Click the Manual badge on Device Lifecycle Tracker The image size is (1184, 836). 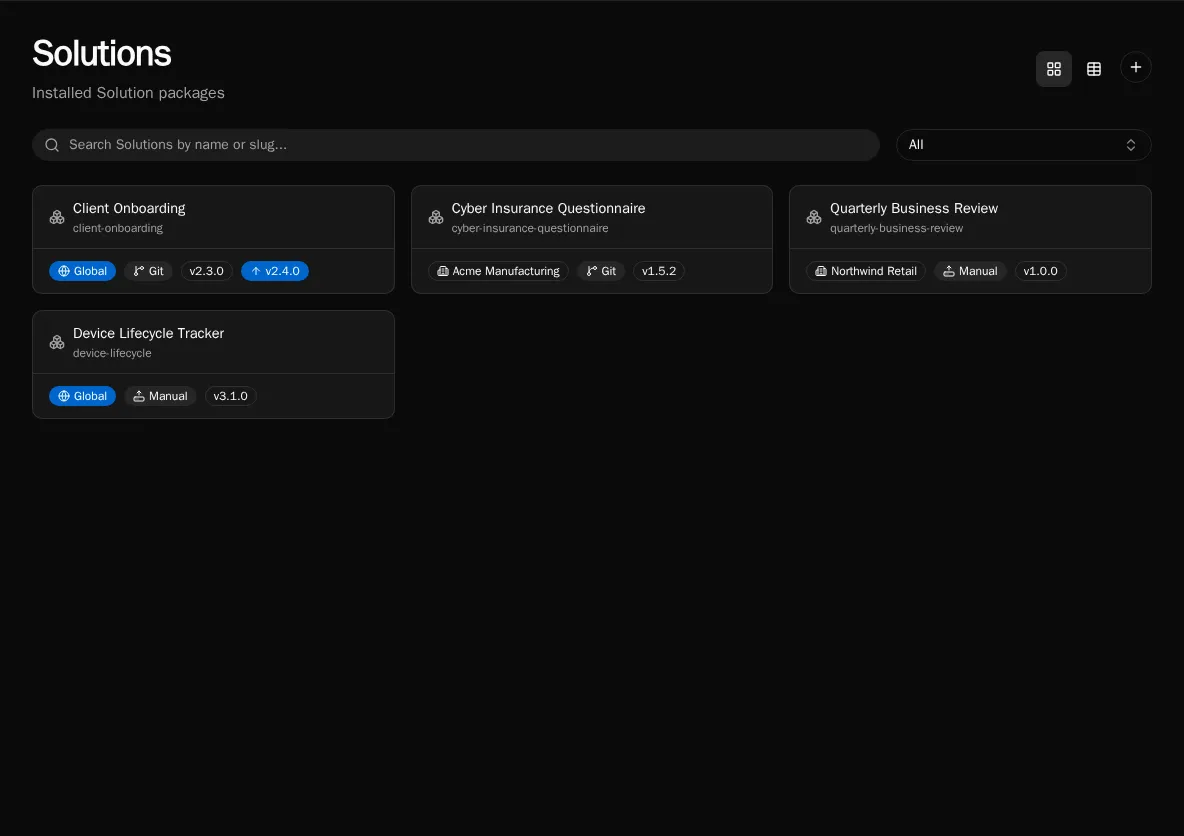pyautogui.click(x=160, y=396)
